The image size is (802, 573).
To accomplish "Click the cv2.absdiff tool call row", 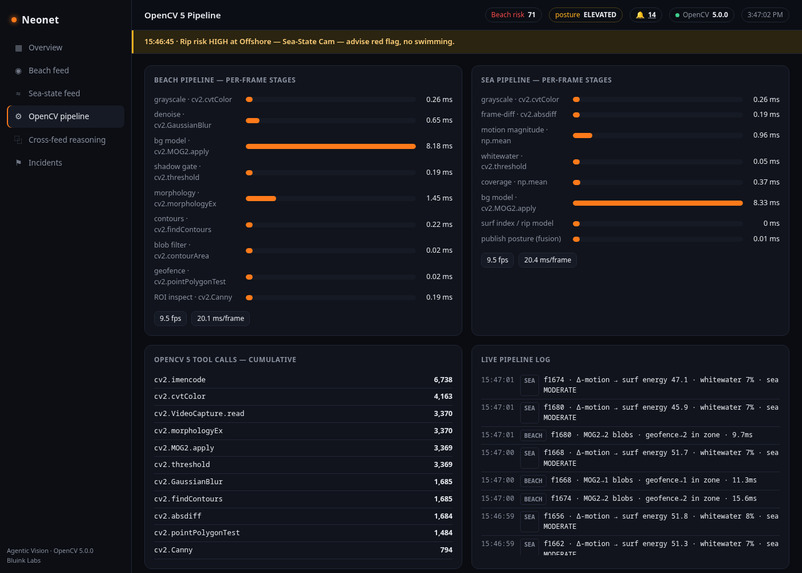I will [303, 516].
